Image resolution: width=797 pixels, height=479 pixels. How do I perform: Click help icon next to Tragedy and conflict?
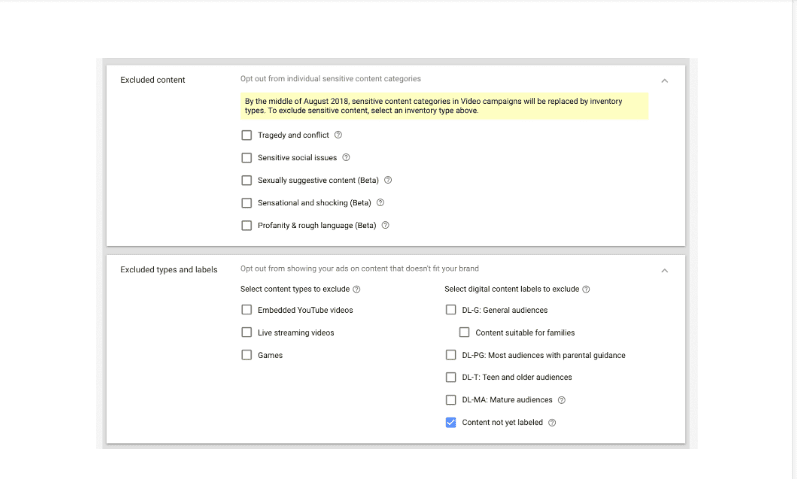click(x=338, y=135)
